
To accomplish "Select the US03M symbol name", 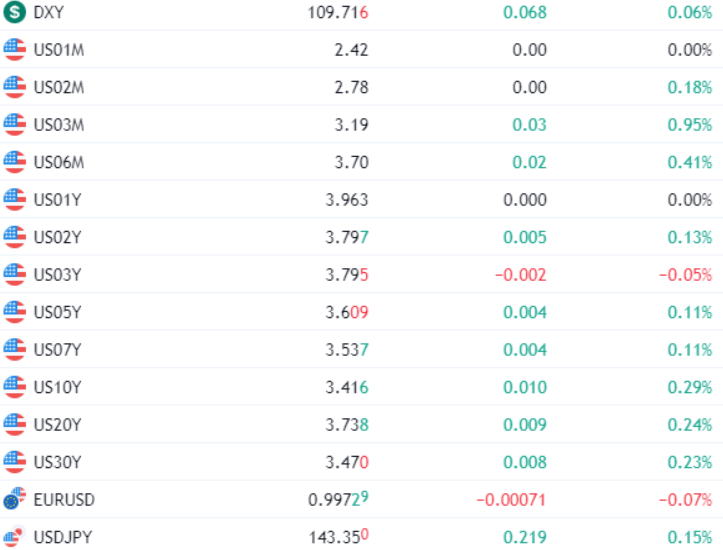I will [59, 125].
